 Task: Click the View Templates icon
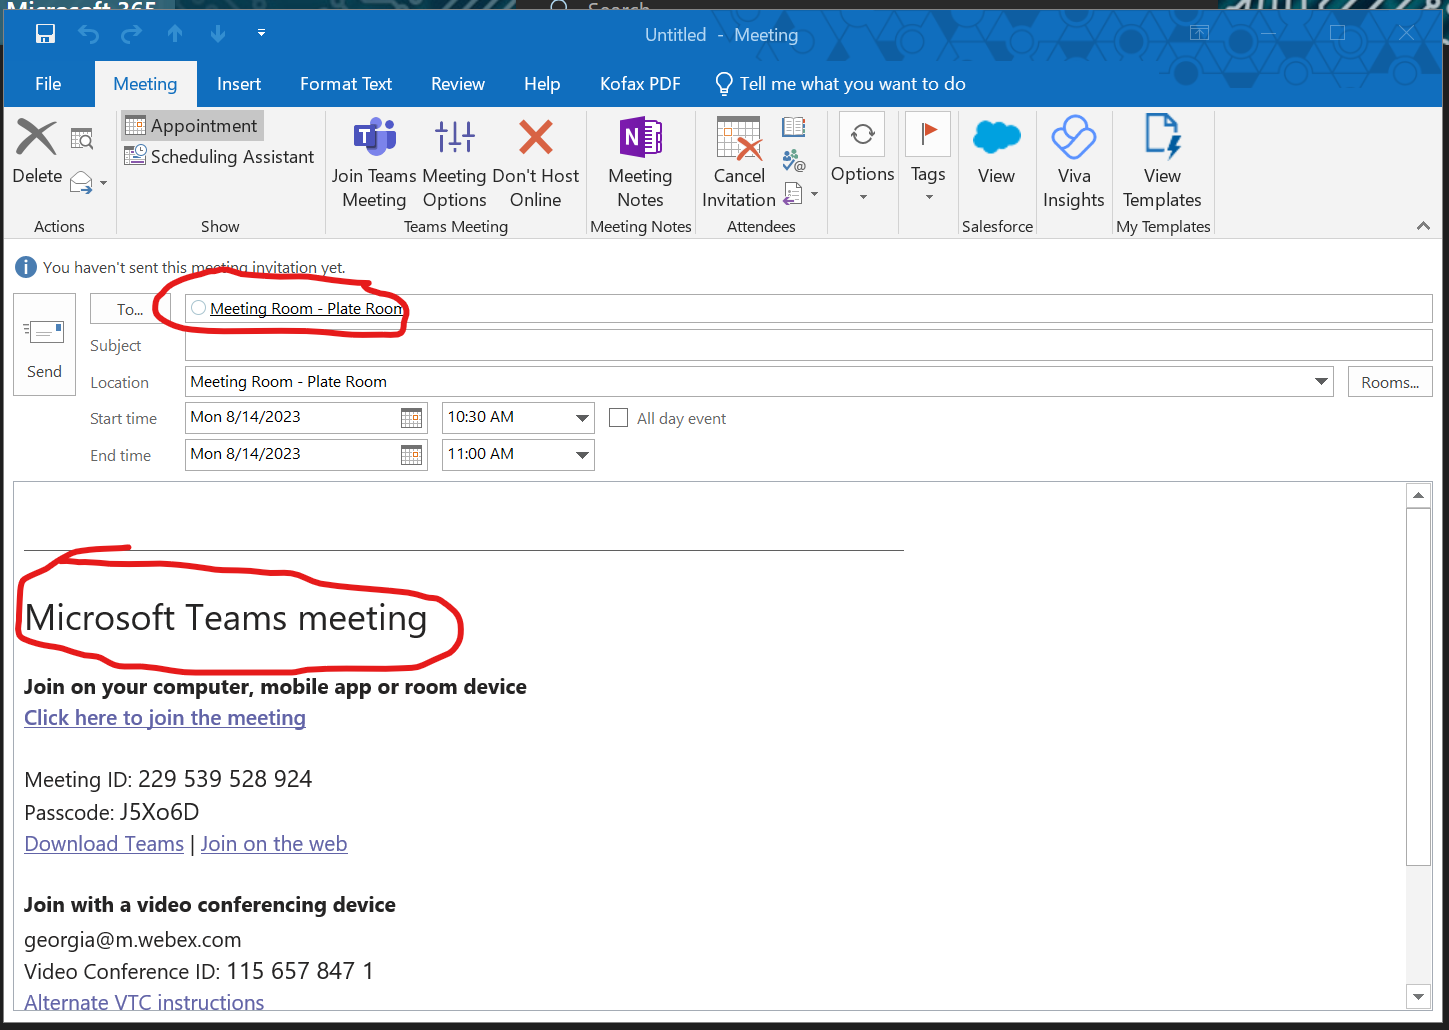[1162, 164]
